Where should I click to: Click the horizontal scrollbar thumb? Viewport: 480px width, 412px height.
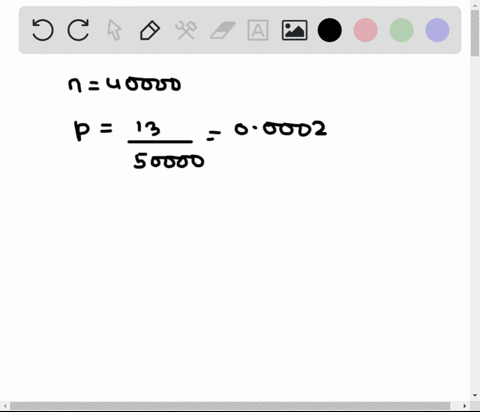coord(230,406)
